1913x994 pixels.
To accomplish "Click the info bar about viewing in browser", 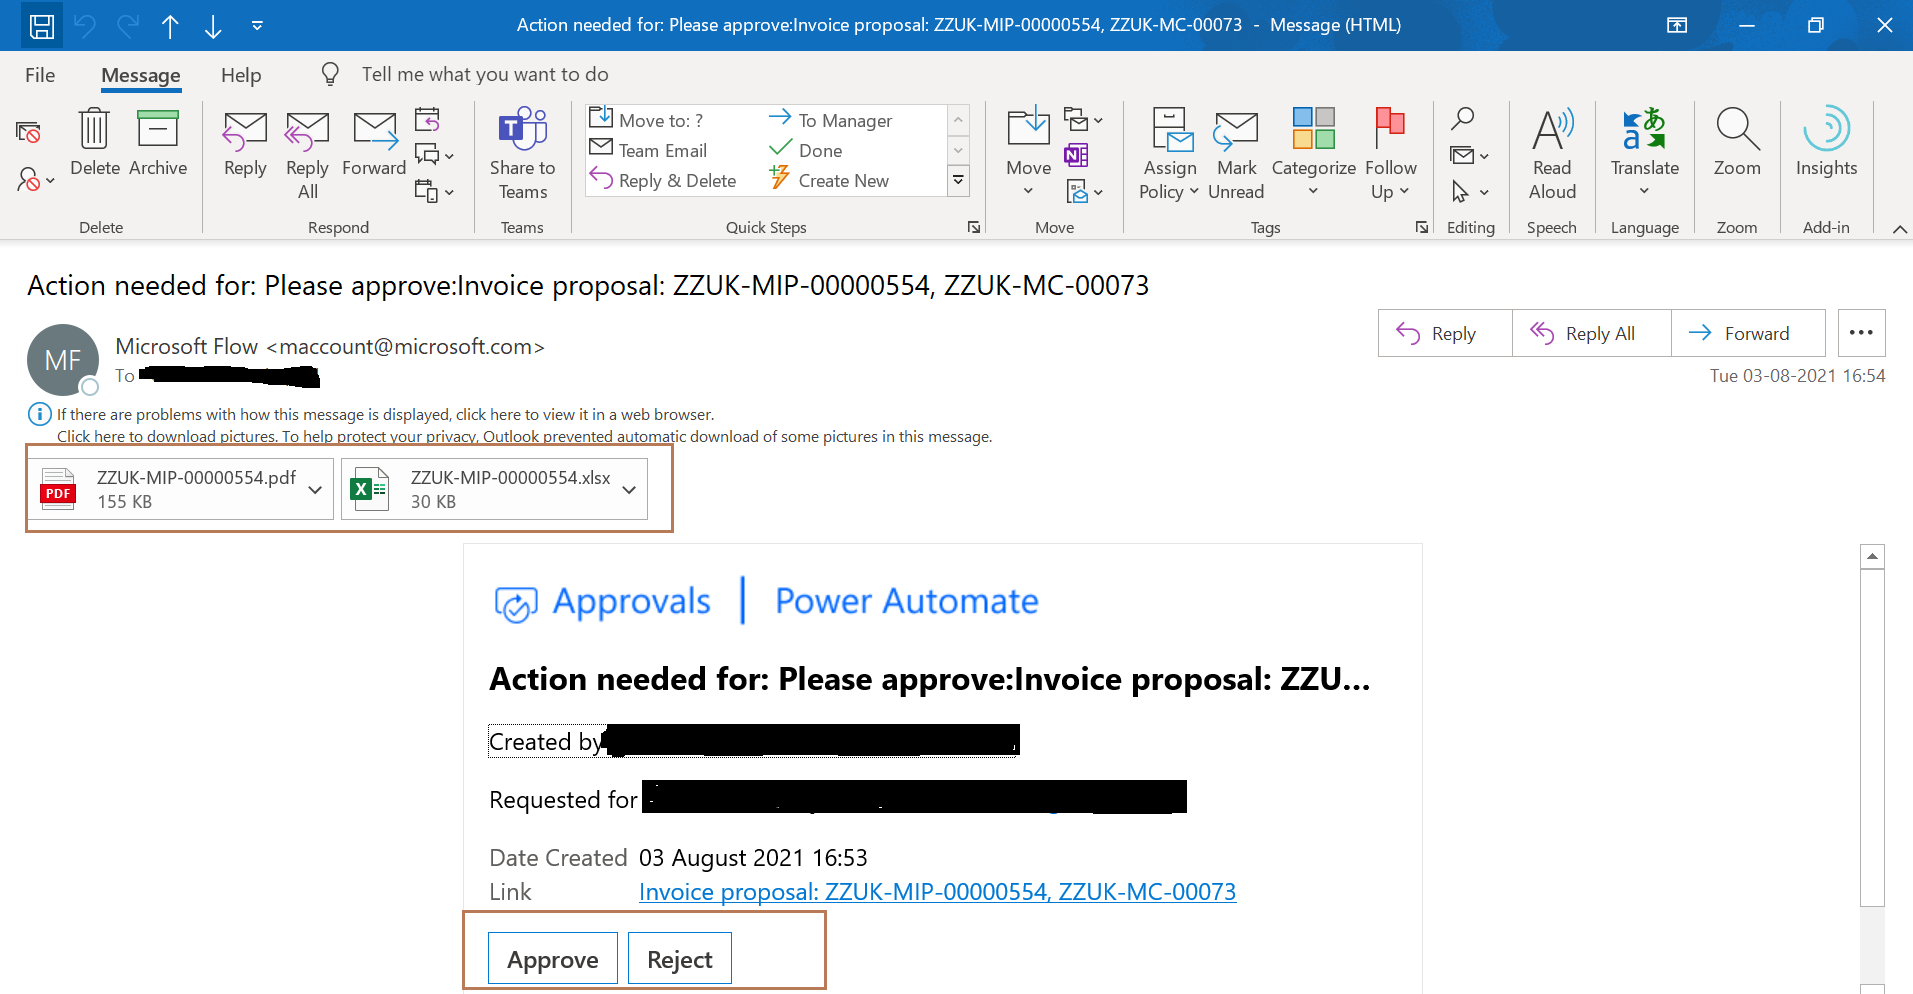I will pos(385,414).
